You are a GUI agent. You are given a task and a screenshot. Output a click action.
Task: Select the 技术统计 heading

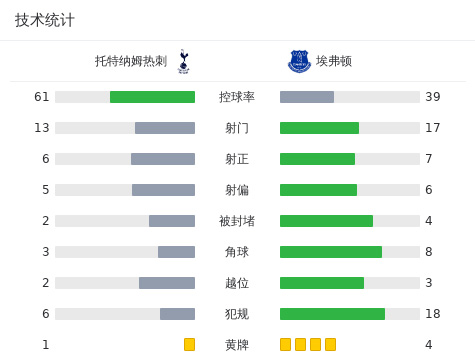44,20
